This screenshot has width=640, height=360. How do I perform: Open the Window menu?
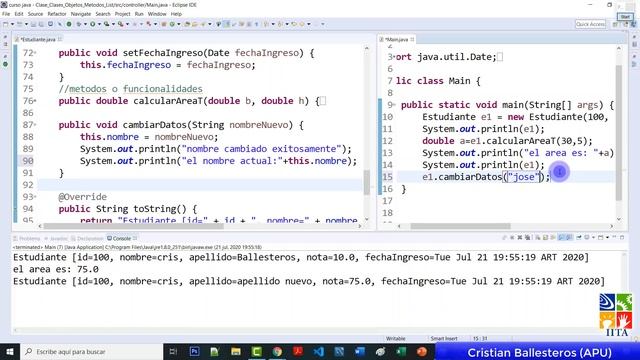coord(157,14)
